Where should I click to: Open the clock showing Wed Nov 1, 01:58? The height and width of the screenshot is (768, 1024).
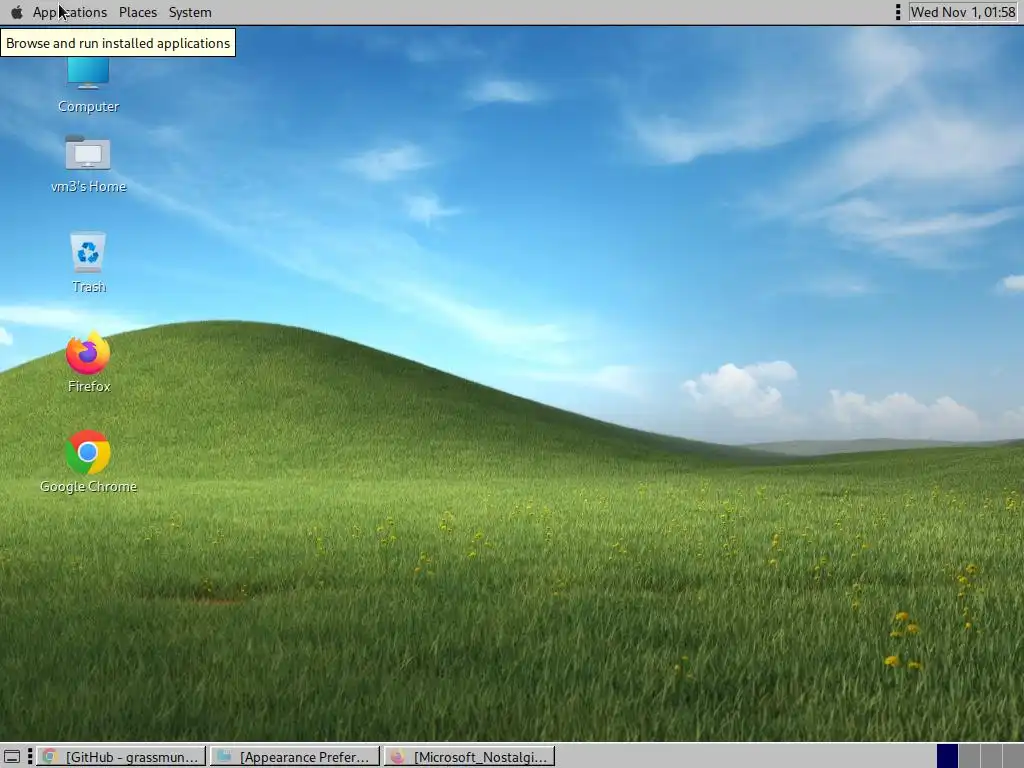[x=963, y=12]
